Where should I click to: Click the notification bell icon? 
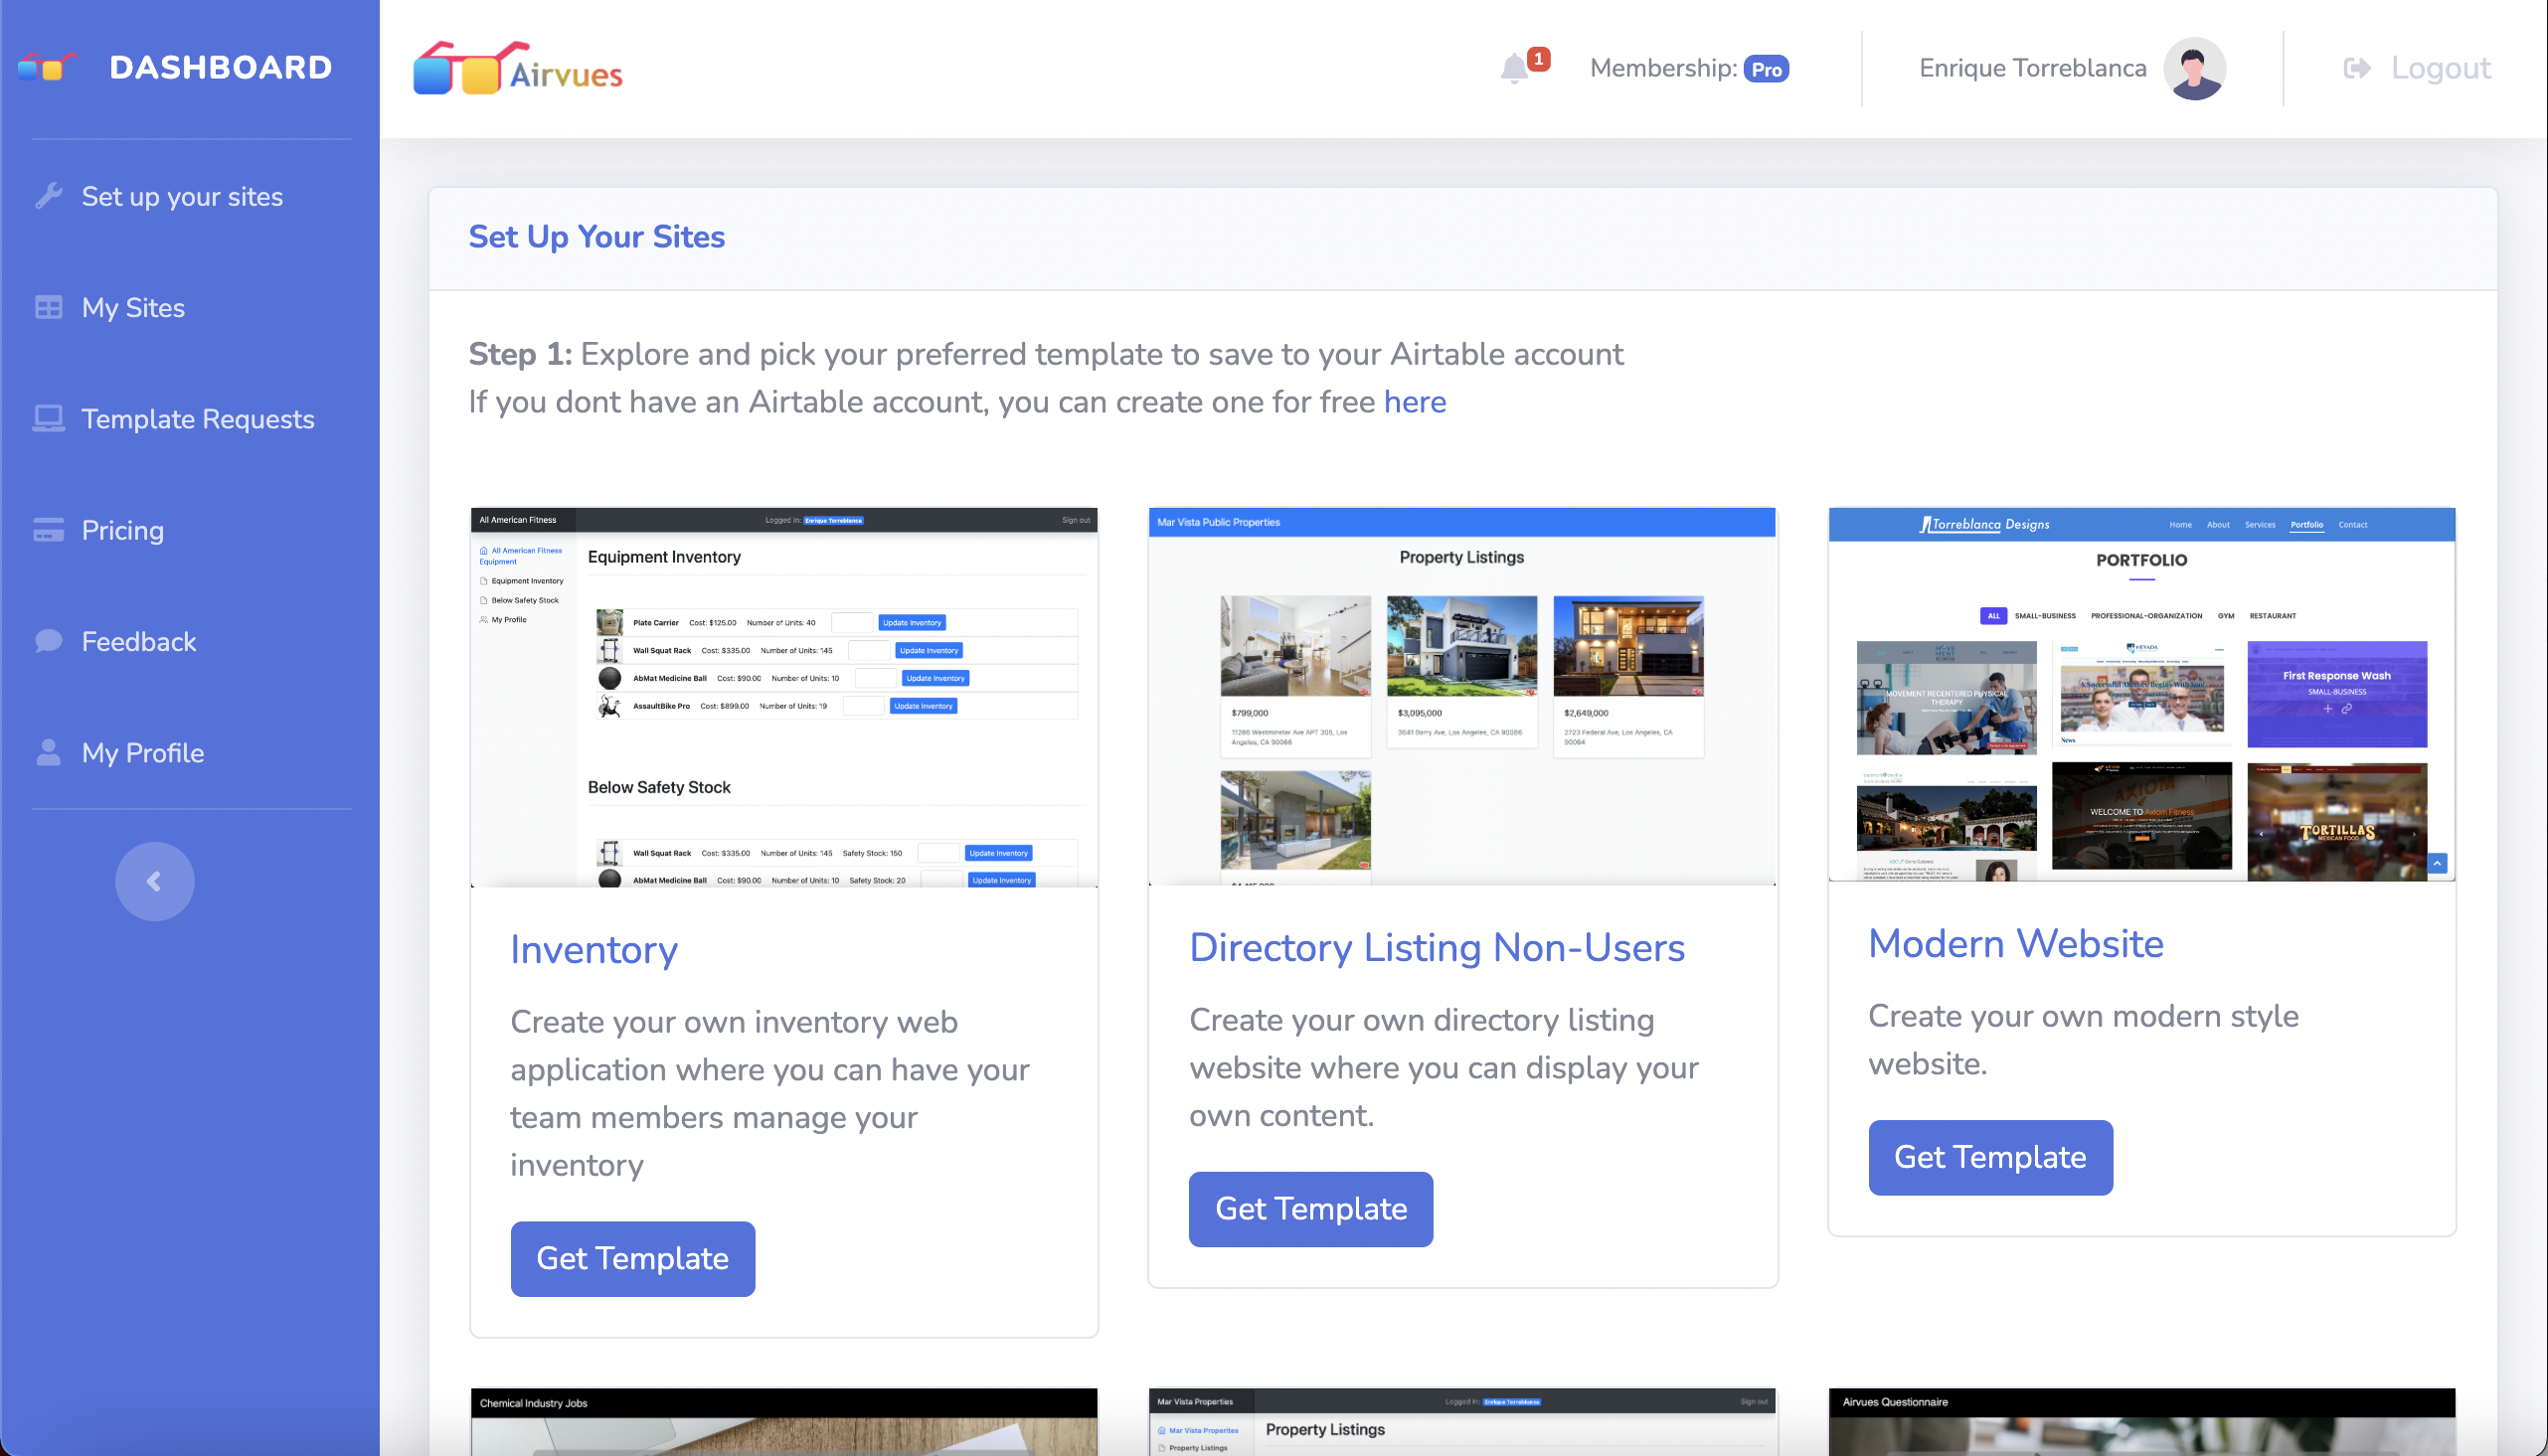coord(1514,69)
